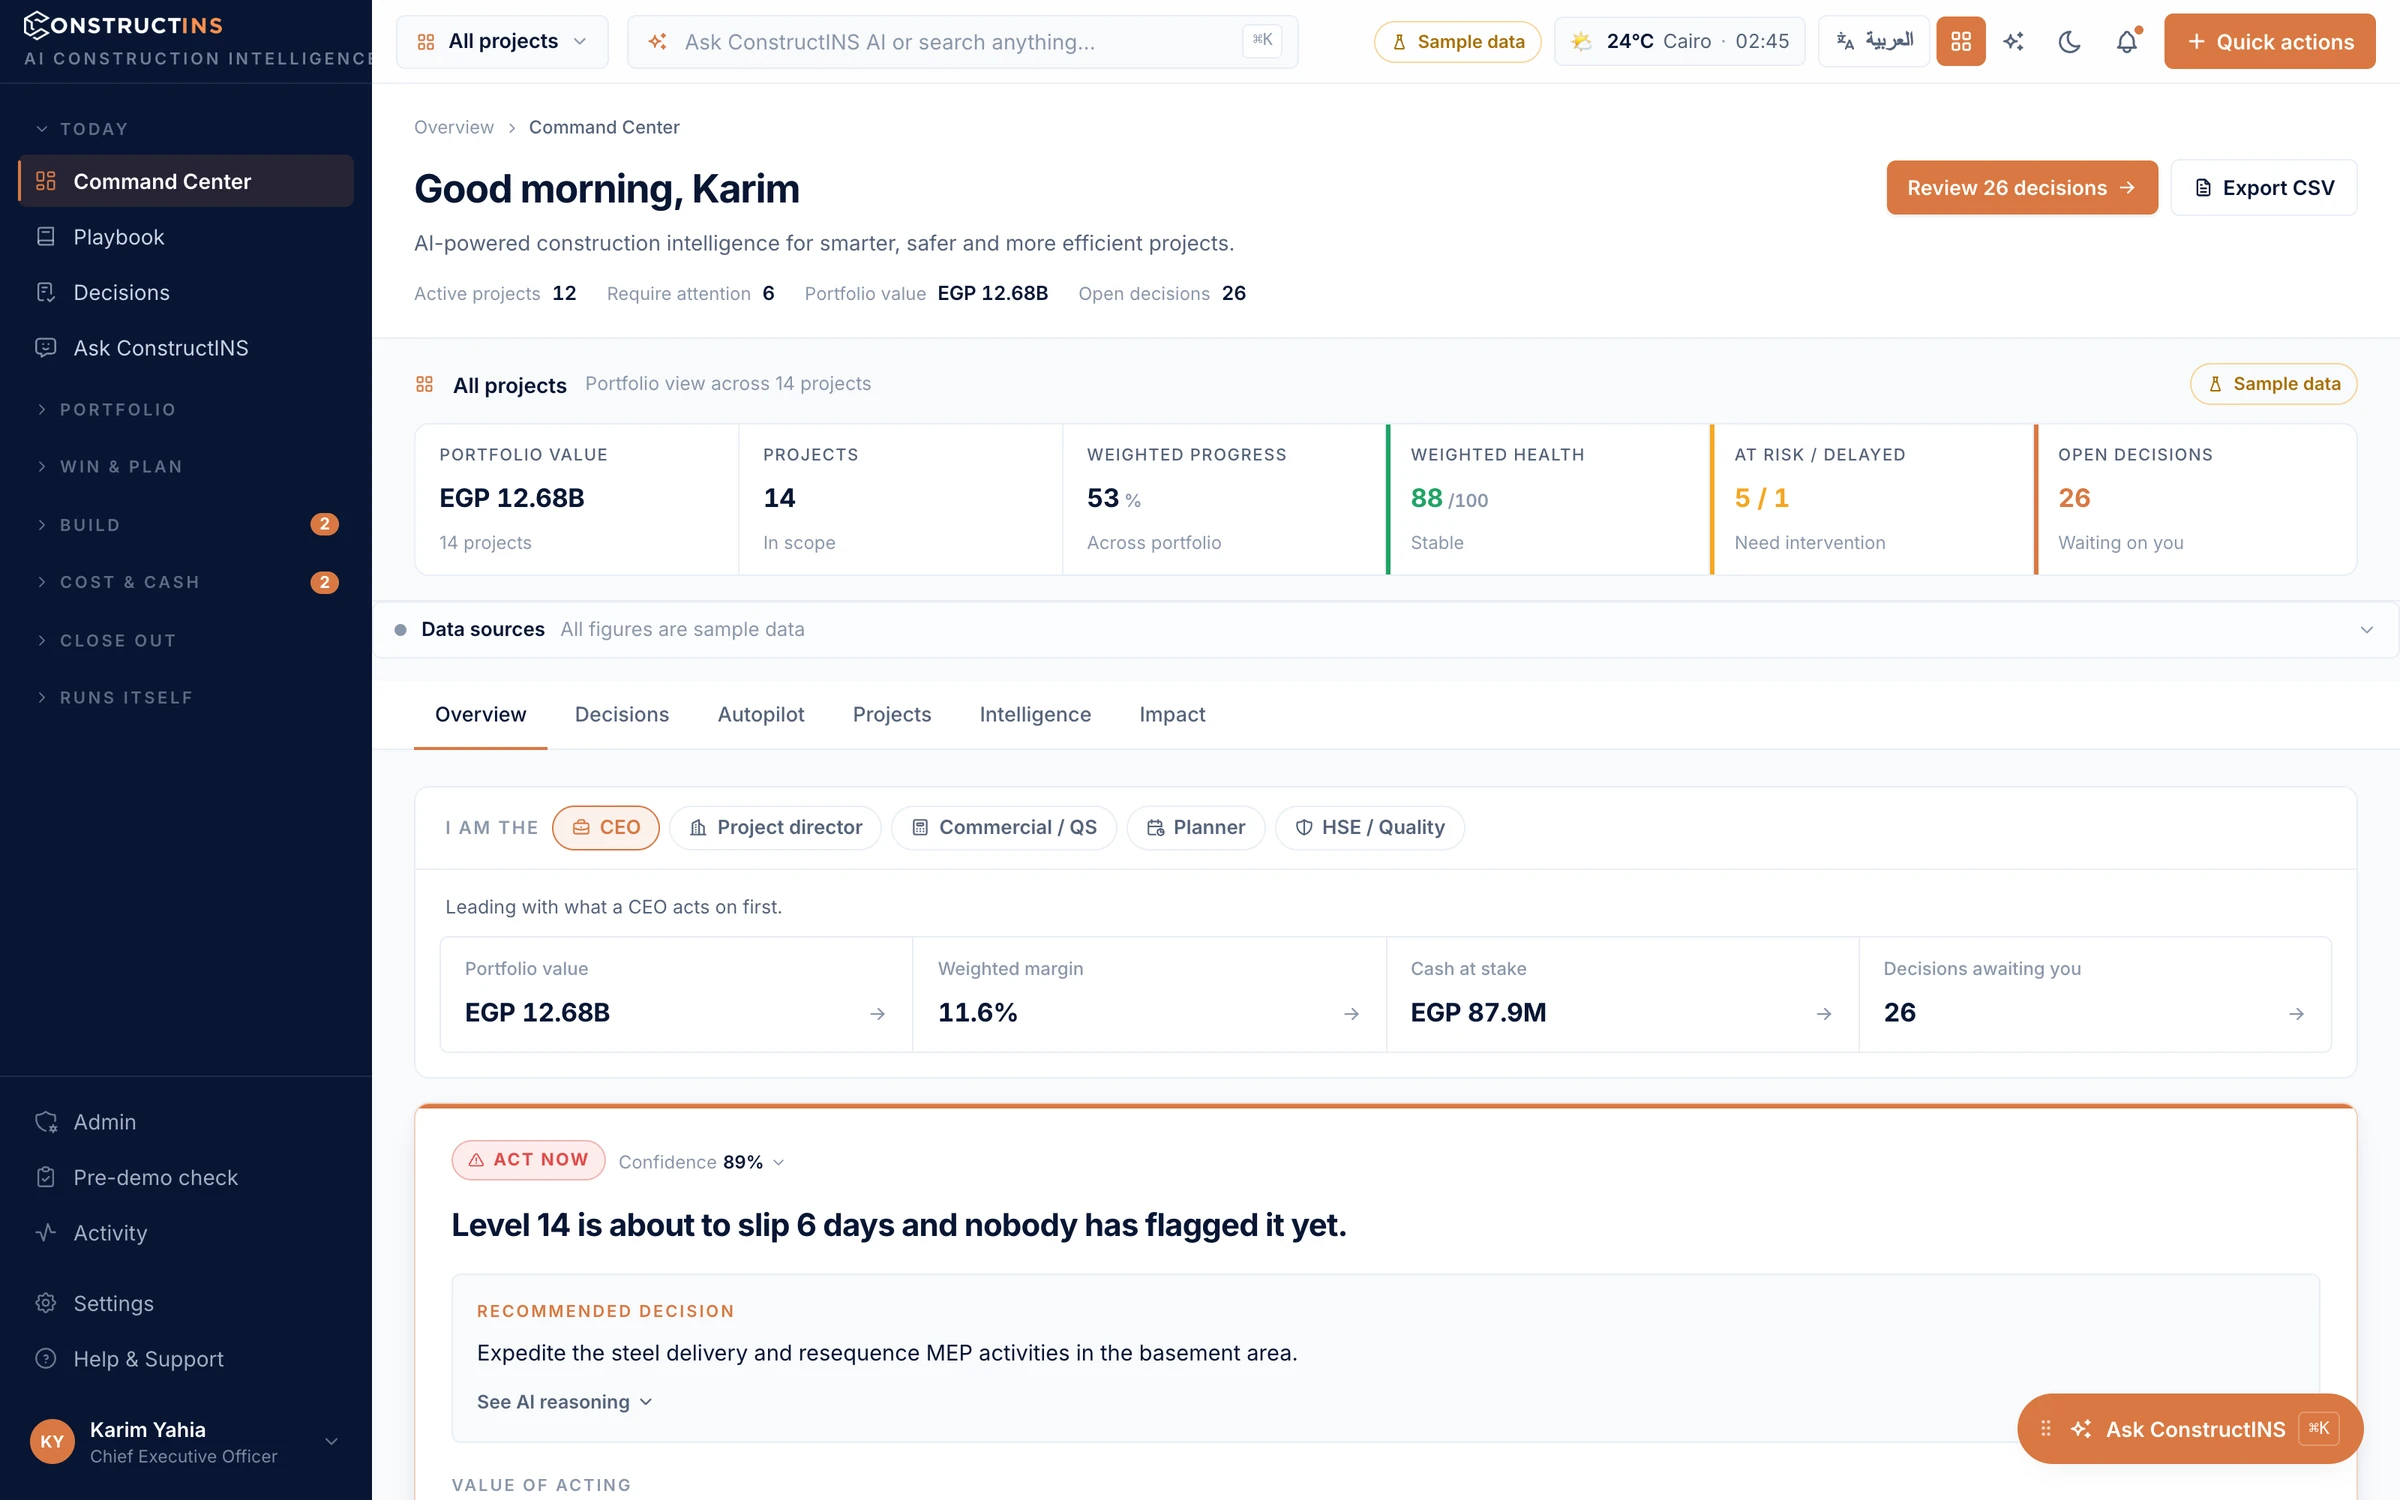The image size is (2400, 1500).
Task: Expand the Confidence 89% details
Action: pyautogui.click(x=701, y=1162)
